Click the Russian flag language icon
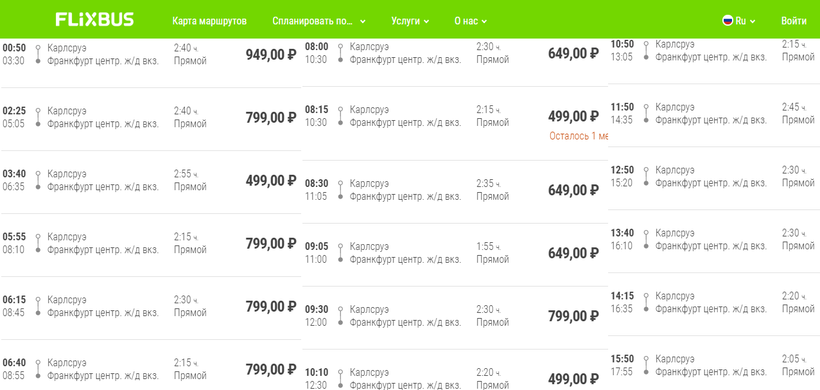 (x=727, y=21)
